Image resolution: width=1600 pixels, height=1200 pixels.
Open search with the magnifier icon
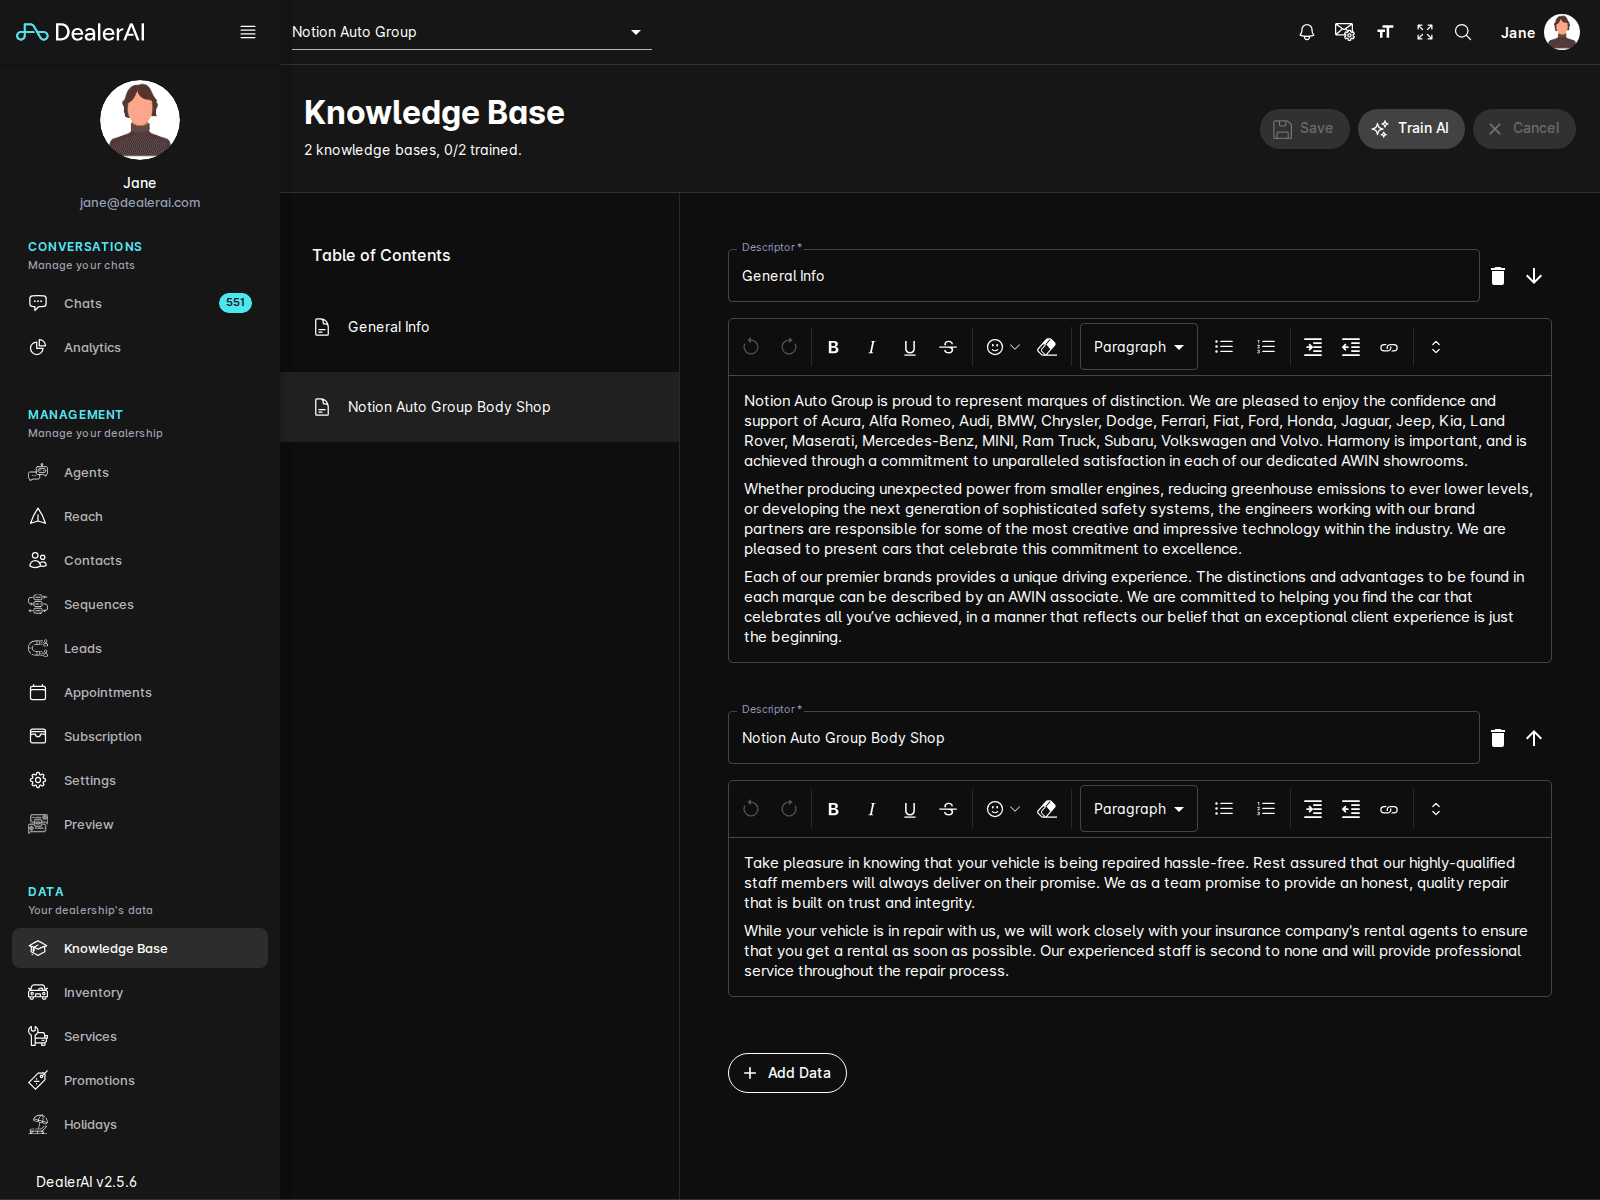click(1463, 32)
